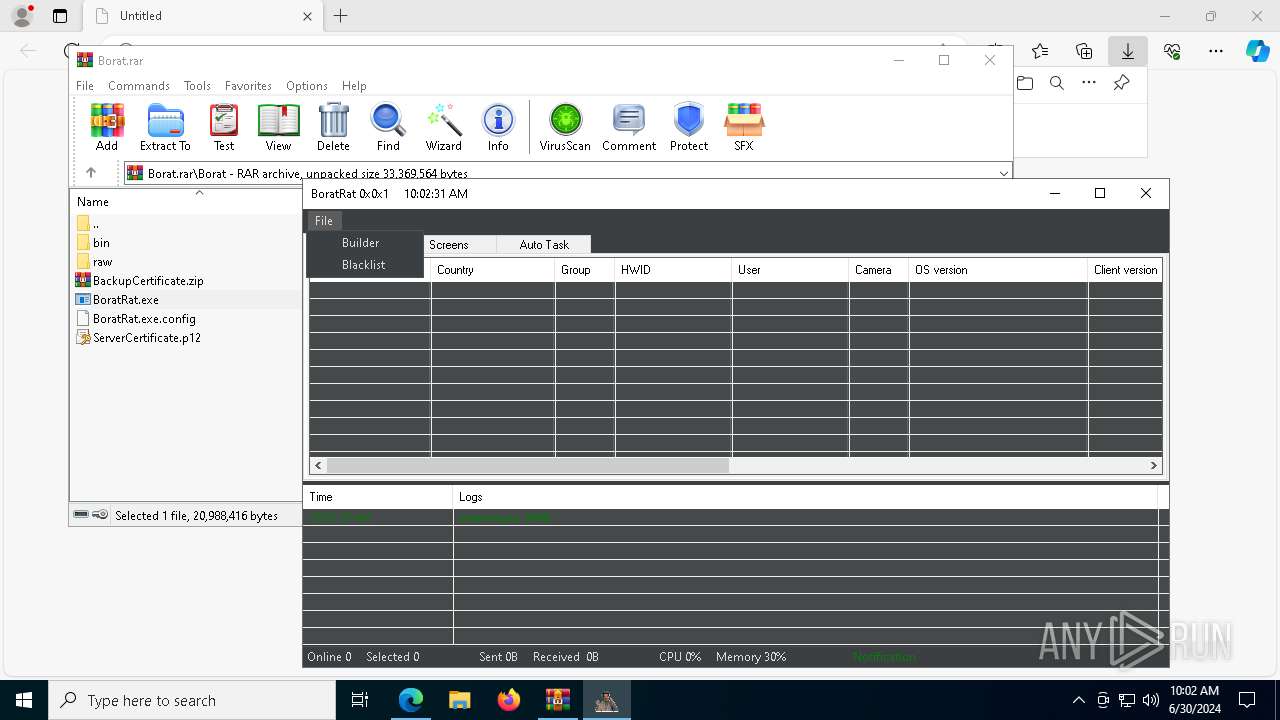The width and height of the screenshot is (1280, 720).
Task: Click 'Online 0' in the status bar
Action: coord(329,657)
